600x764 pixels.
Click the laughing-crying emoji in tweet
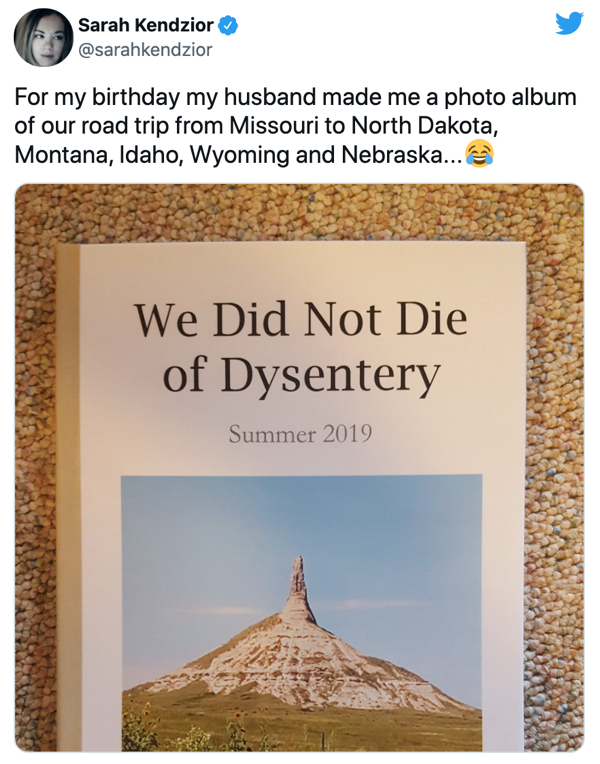479,155
